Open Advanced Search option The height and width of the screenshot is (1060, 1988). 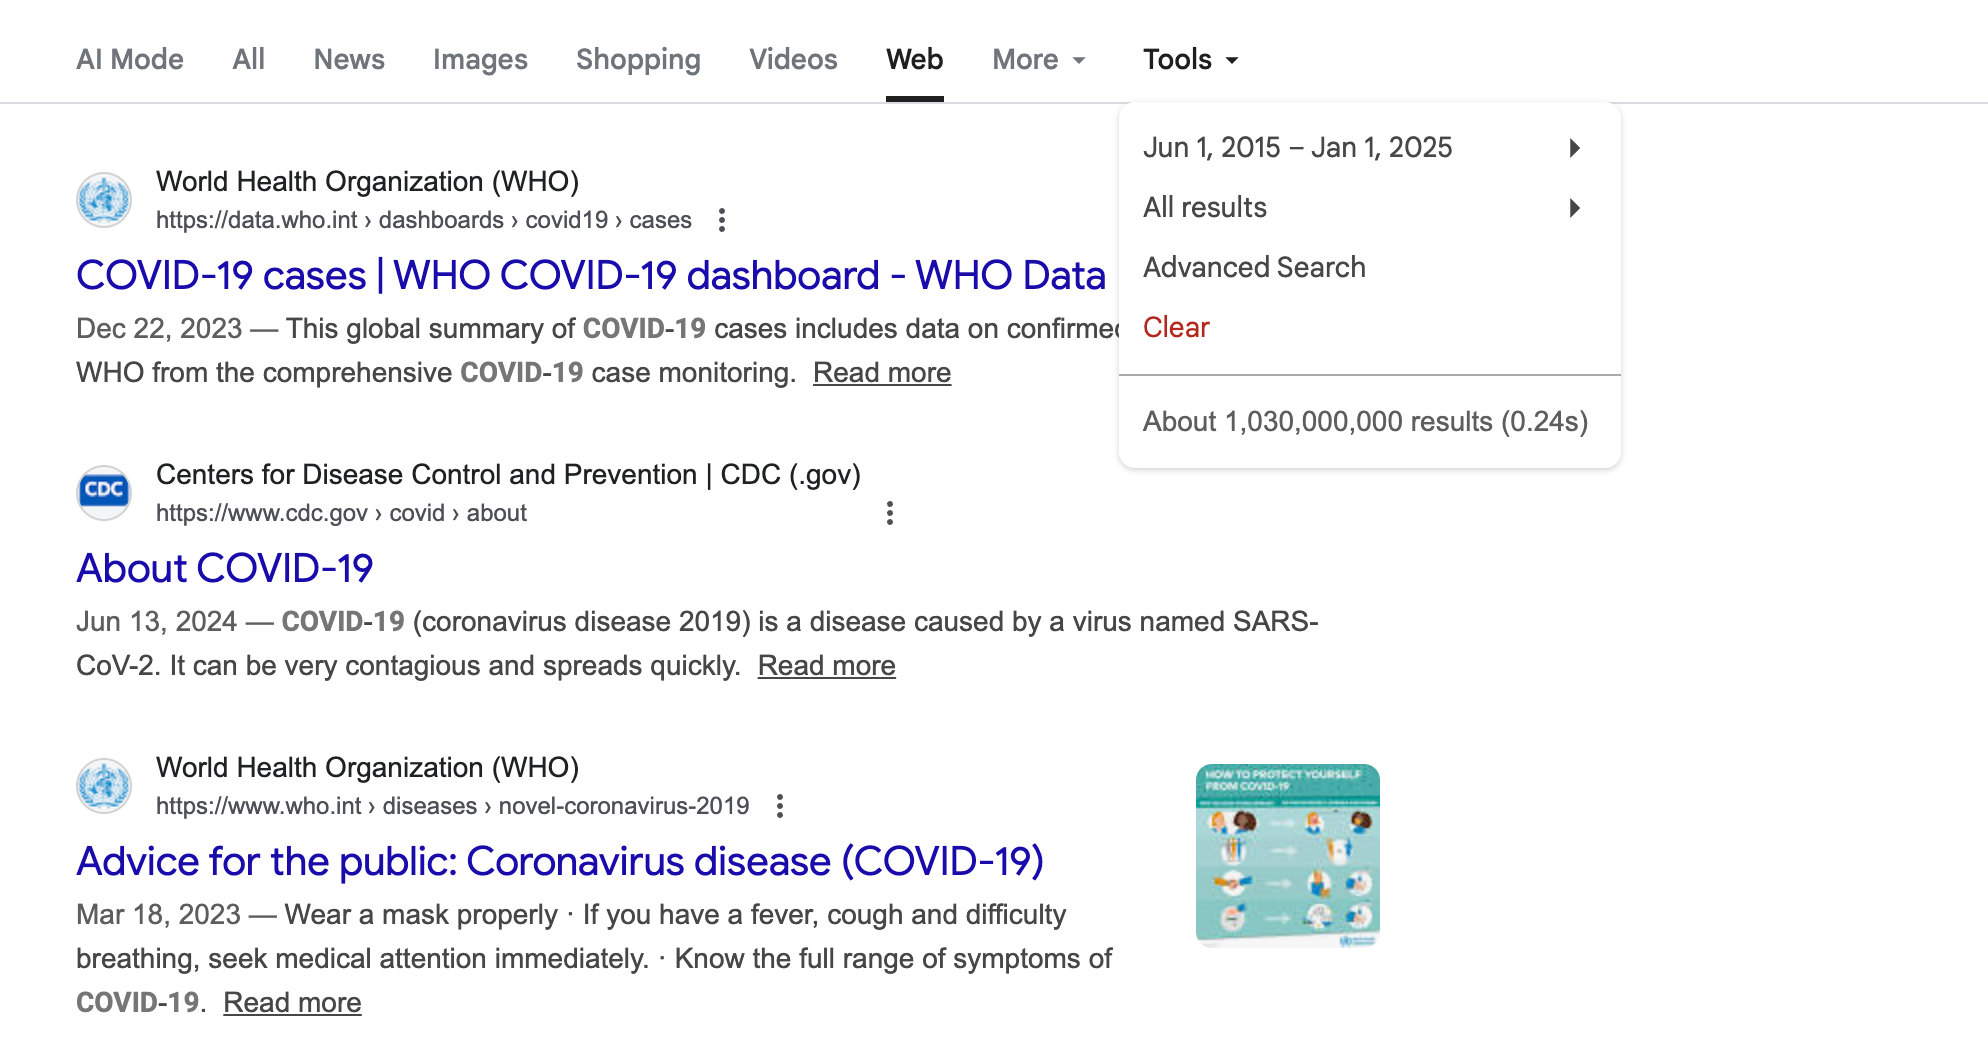click(1254, 267)
